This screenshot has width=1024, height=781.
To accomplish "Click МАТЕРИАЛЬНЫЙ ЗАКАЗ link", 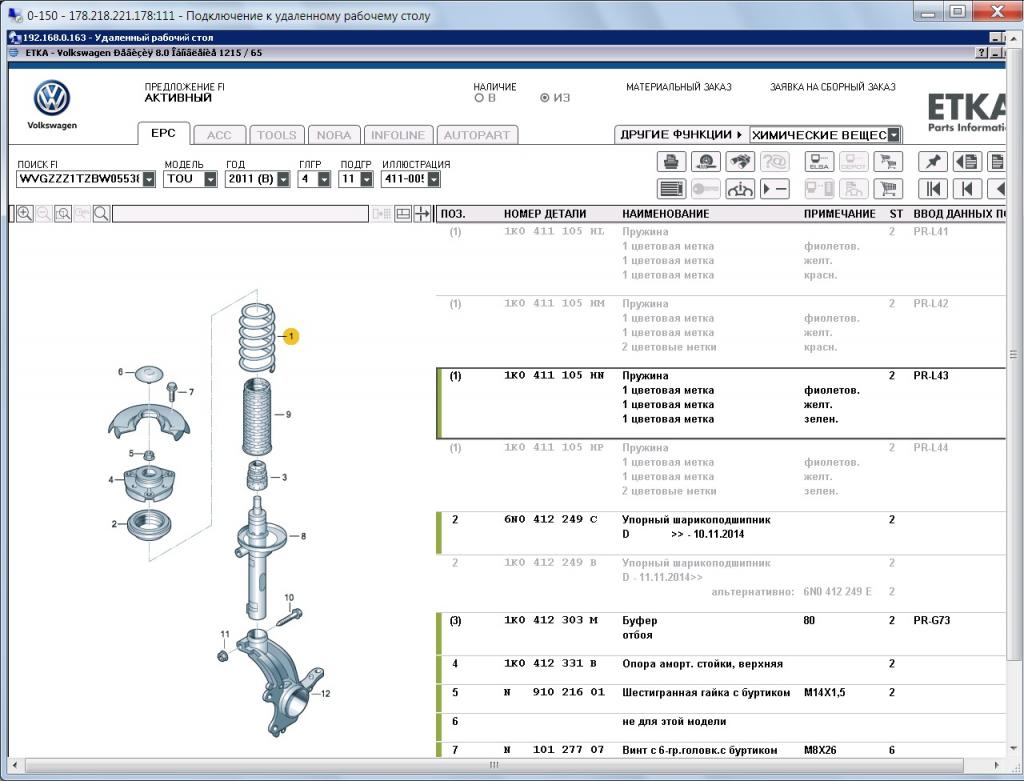I will (x=679, y=87).
